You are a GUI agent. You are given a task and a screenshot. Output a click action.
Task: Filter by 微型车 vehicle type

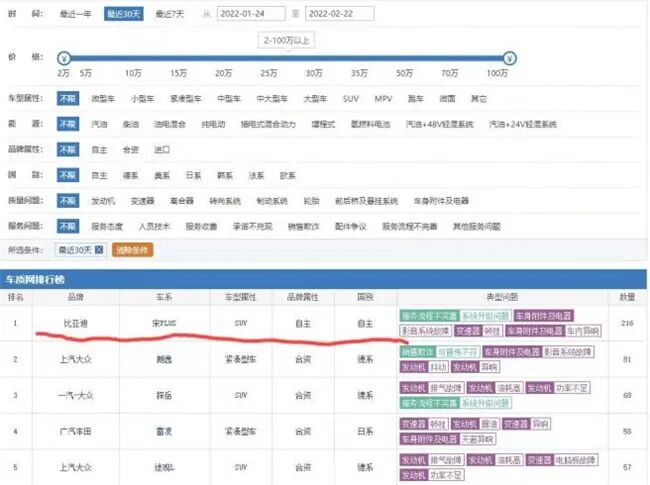pos(103,99)
